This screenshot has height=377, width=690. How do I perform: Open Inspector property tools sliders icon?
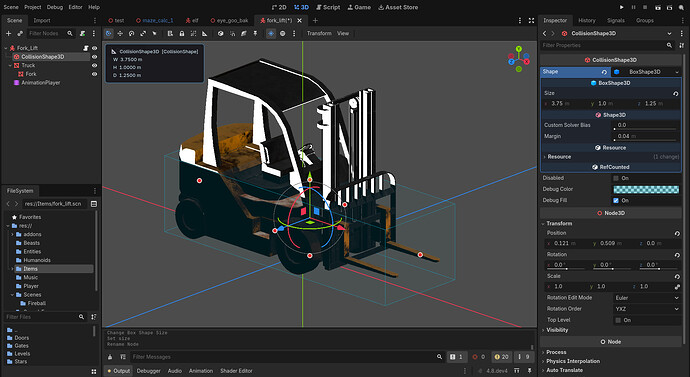click(682, 45)
